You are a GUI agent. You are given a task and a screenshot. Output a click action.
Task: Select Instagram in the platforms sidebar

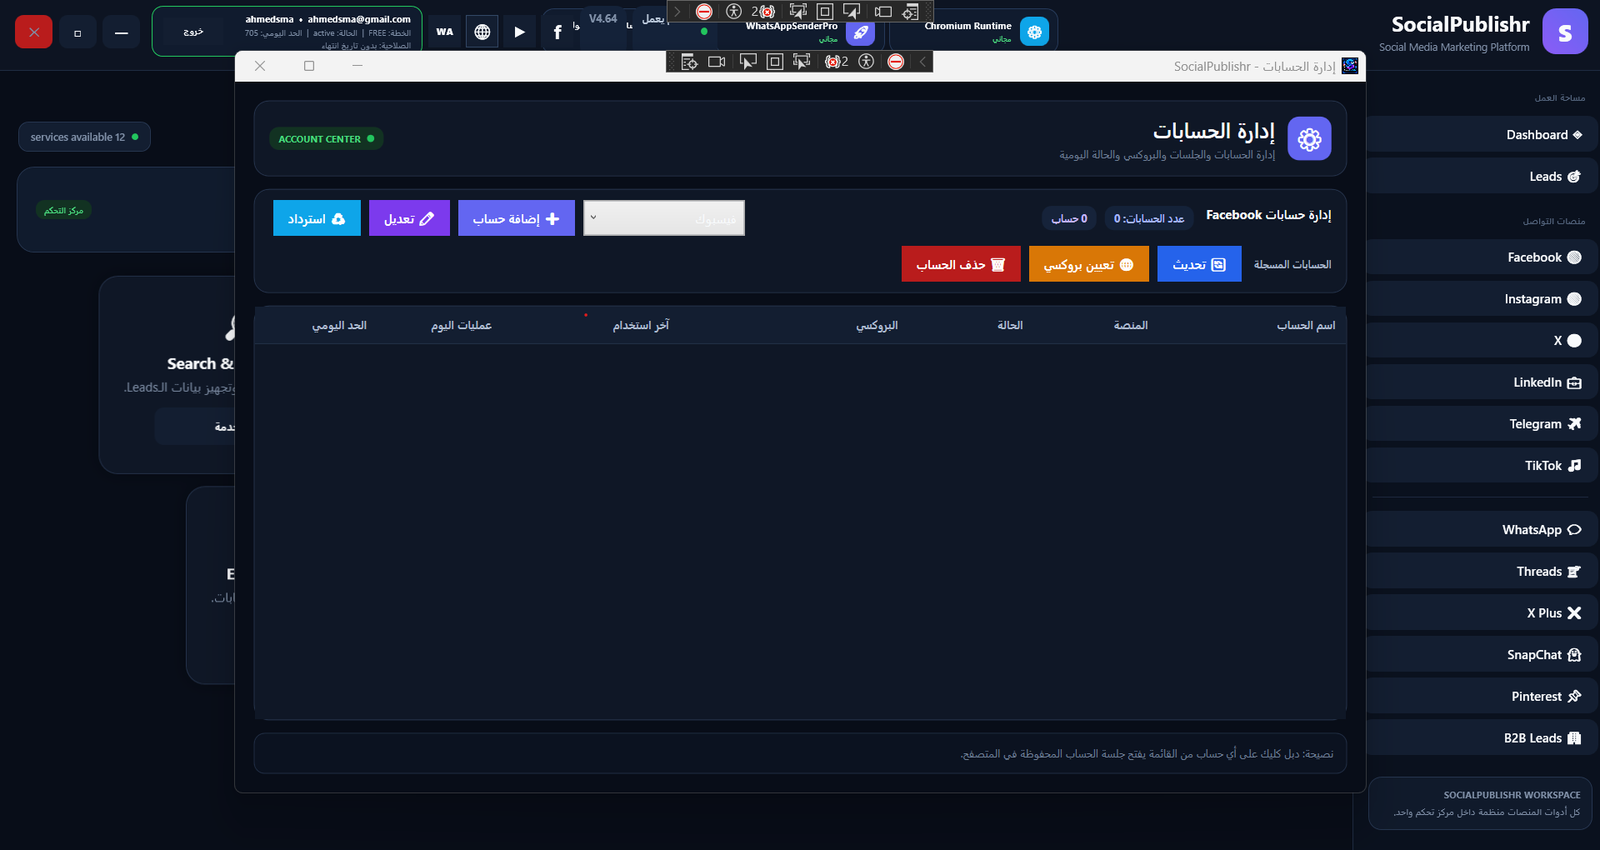click(x=1482, y=299)
